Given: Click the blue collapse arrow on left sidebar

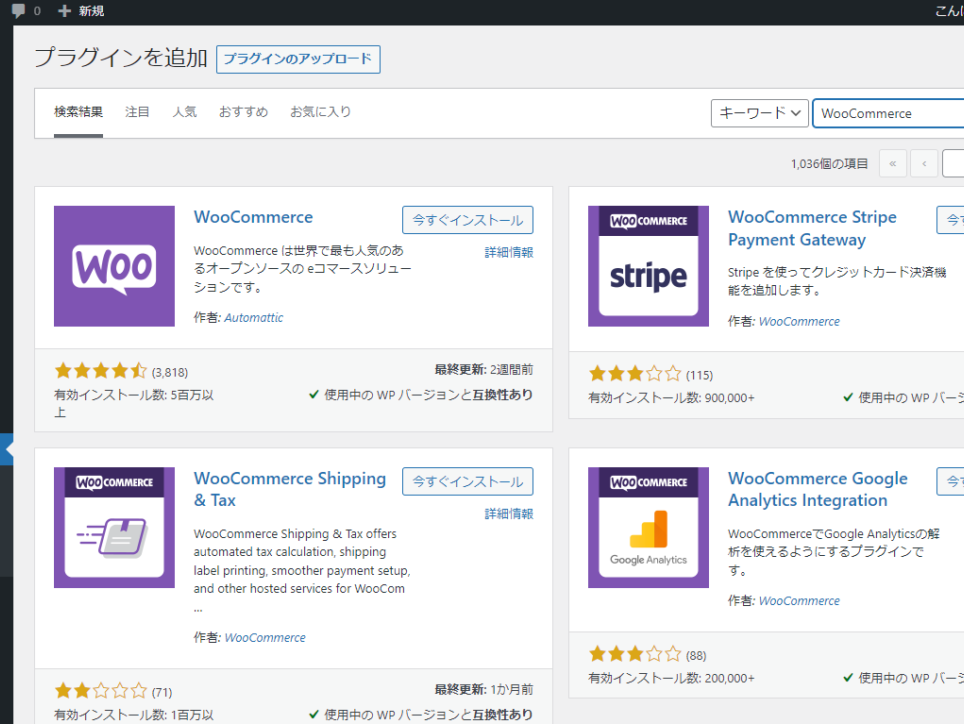Looking at the screenshot, I should click(x=7, y=449).
